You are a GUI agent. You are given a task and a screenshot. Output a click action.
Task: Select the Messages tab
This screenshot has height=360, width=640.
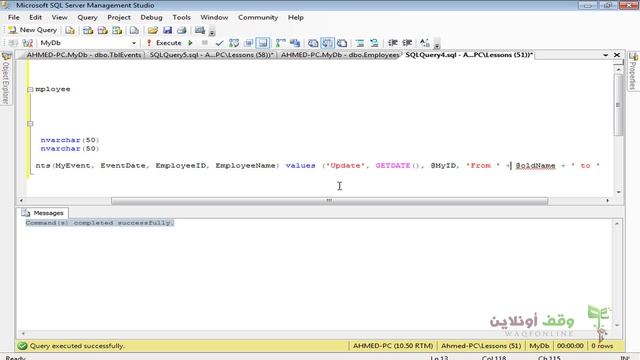[43, 213]
